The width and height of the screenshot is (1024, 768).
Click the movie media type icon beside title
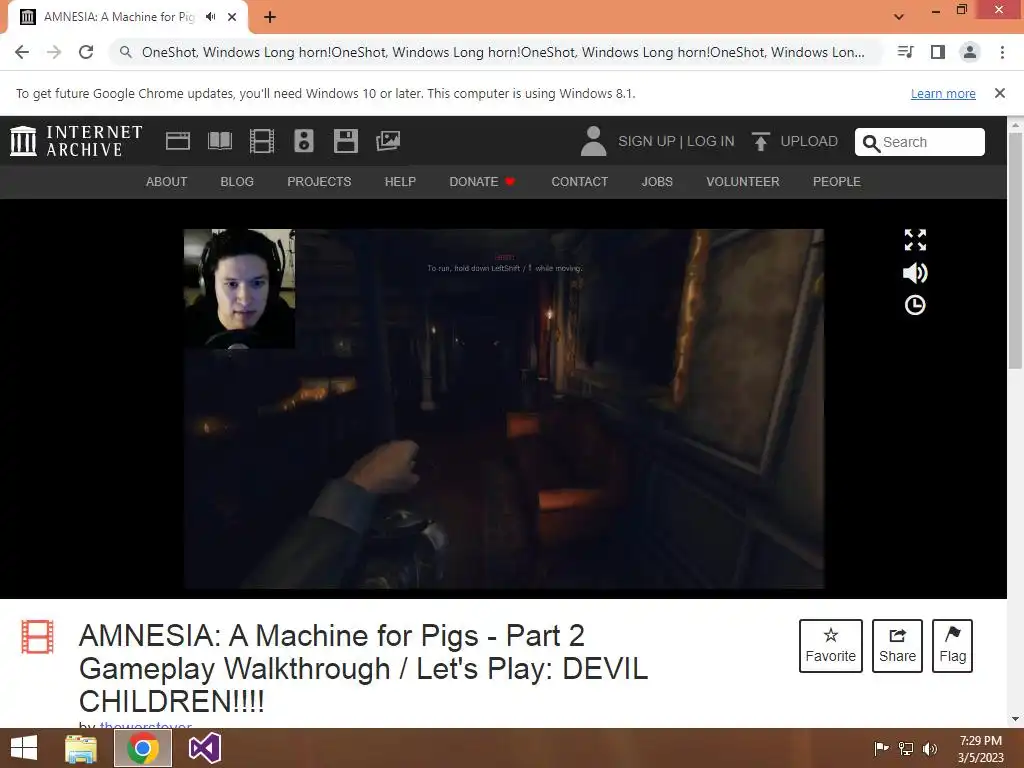tap(37, 637)
